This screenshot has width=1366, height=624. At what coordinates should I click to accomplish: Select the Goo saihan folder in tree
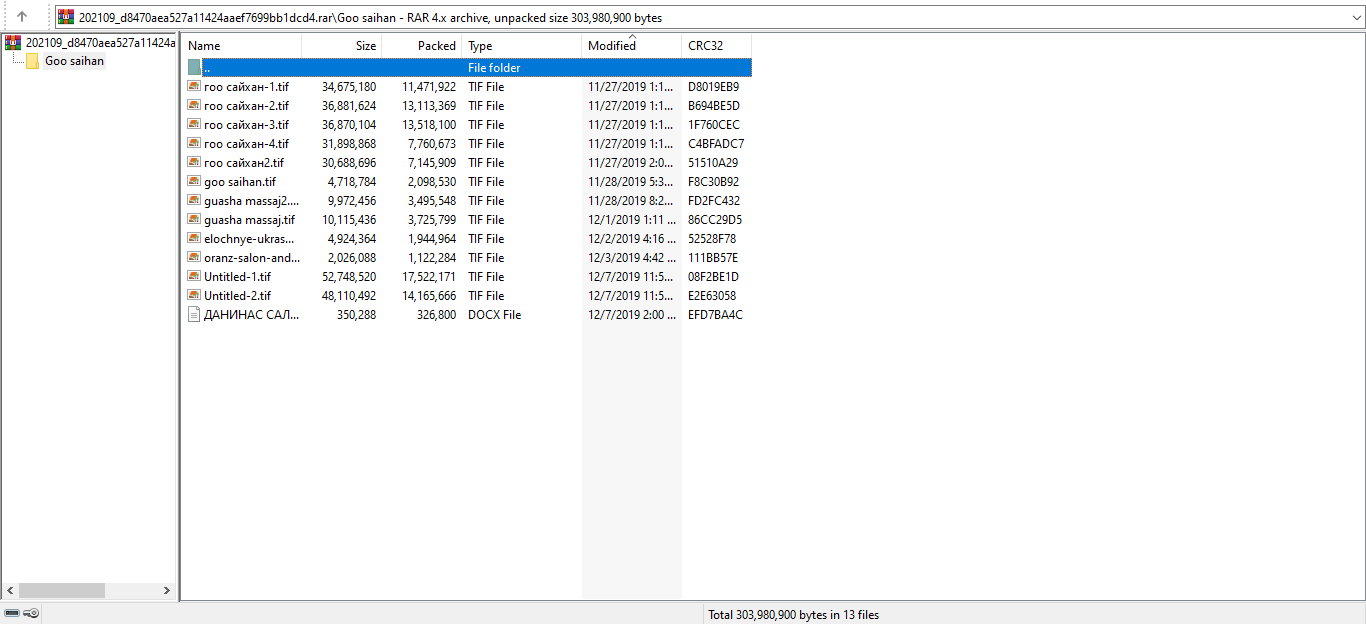point(73,61)
